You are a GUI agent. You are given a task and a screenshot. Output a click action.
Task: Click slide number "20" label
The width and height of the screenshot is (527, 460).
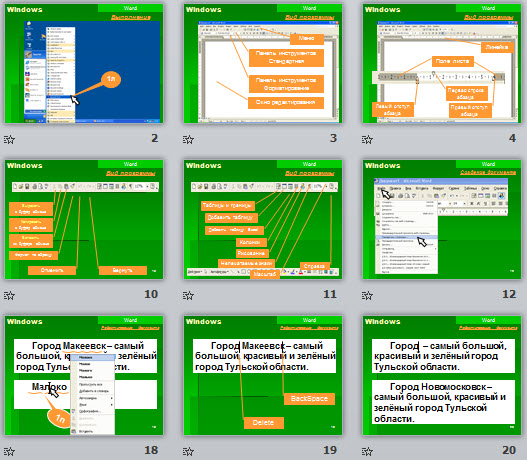click(509, 450)
